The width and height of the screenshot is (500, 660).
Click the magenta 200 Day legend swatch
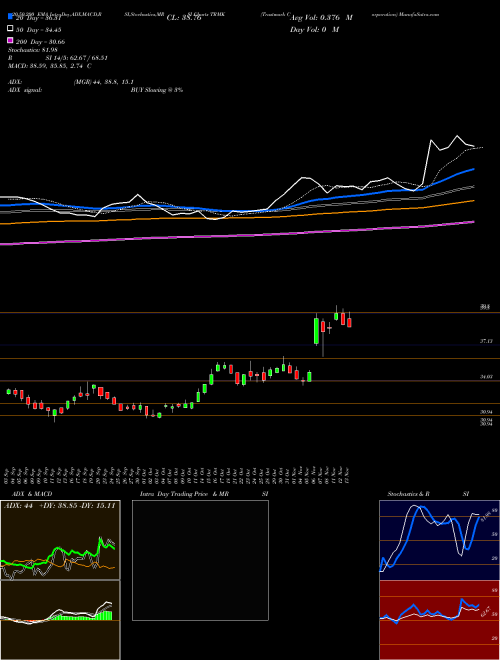(10, 41)
